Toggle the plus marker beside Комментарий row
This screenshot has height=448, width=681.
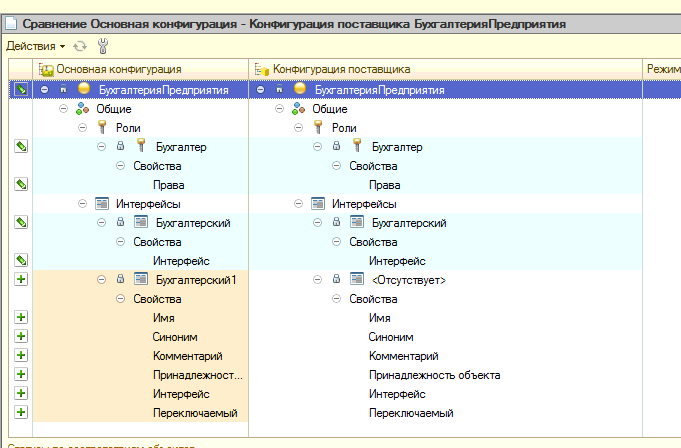(21, 356)
